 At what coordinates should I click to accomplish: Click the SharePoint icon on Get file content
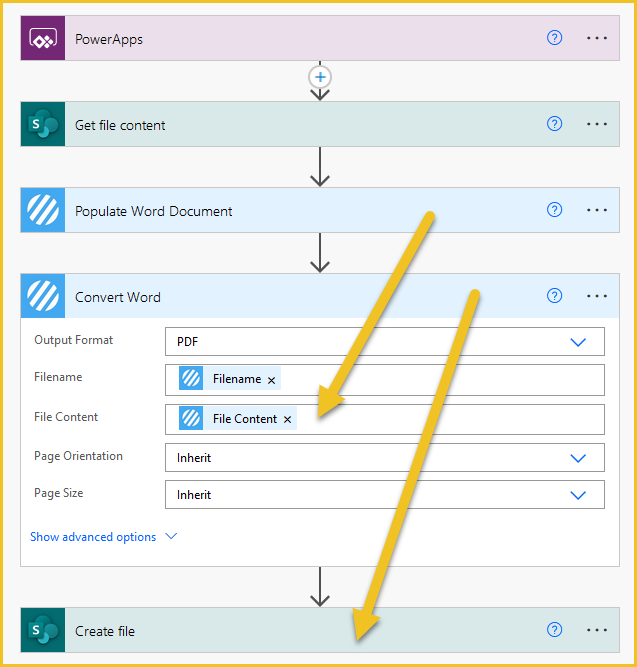pyautogui.click(x=43, y=124)
